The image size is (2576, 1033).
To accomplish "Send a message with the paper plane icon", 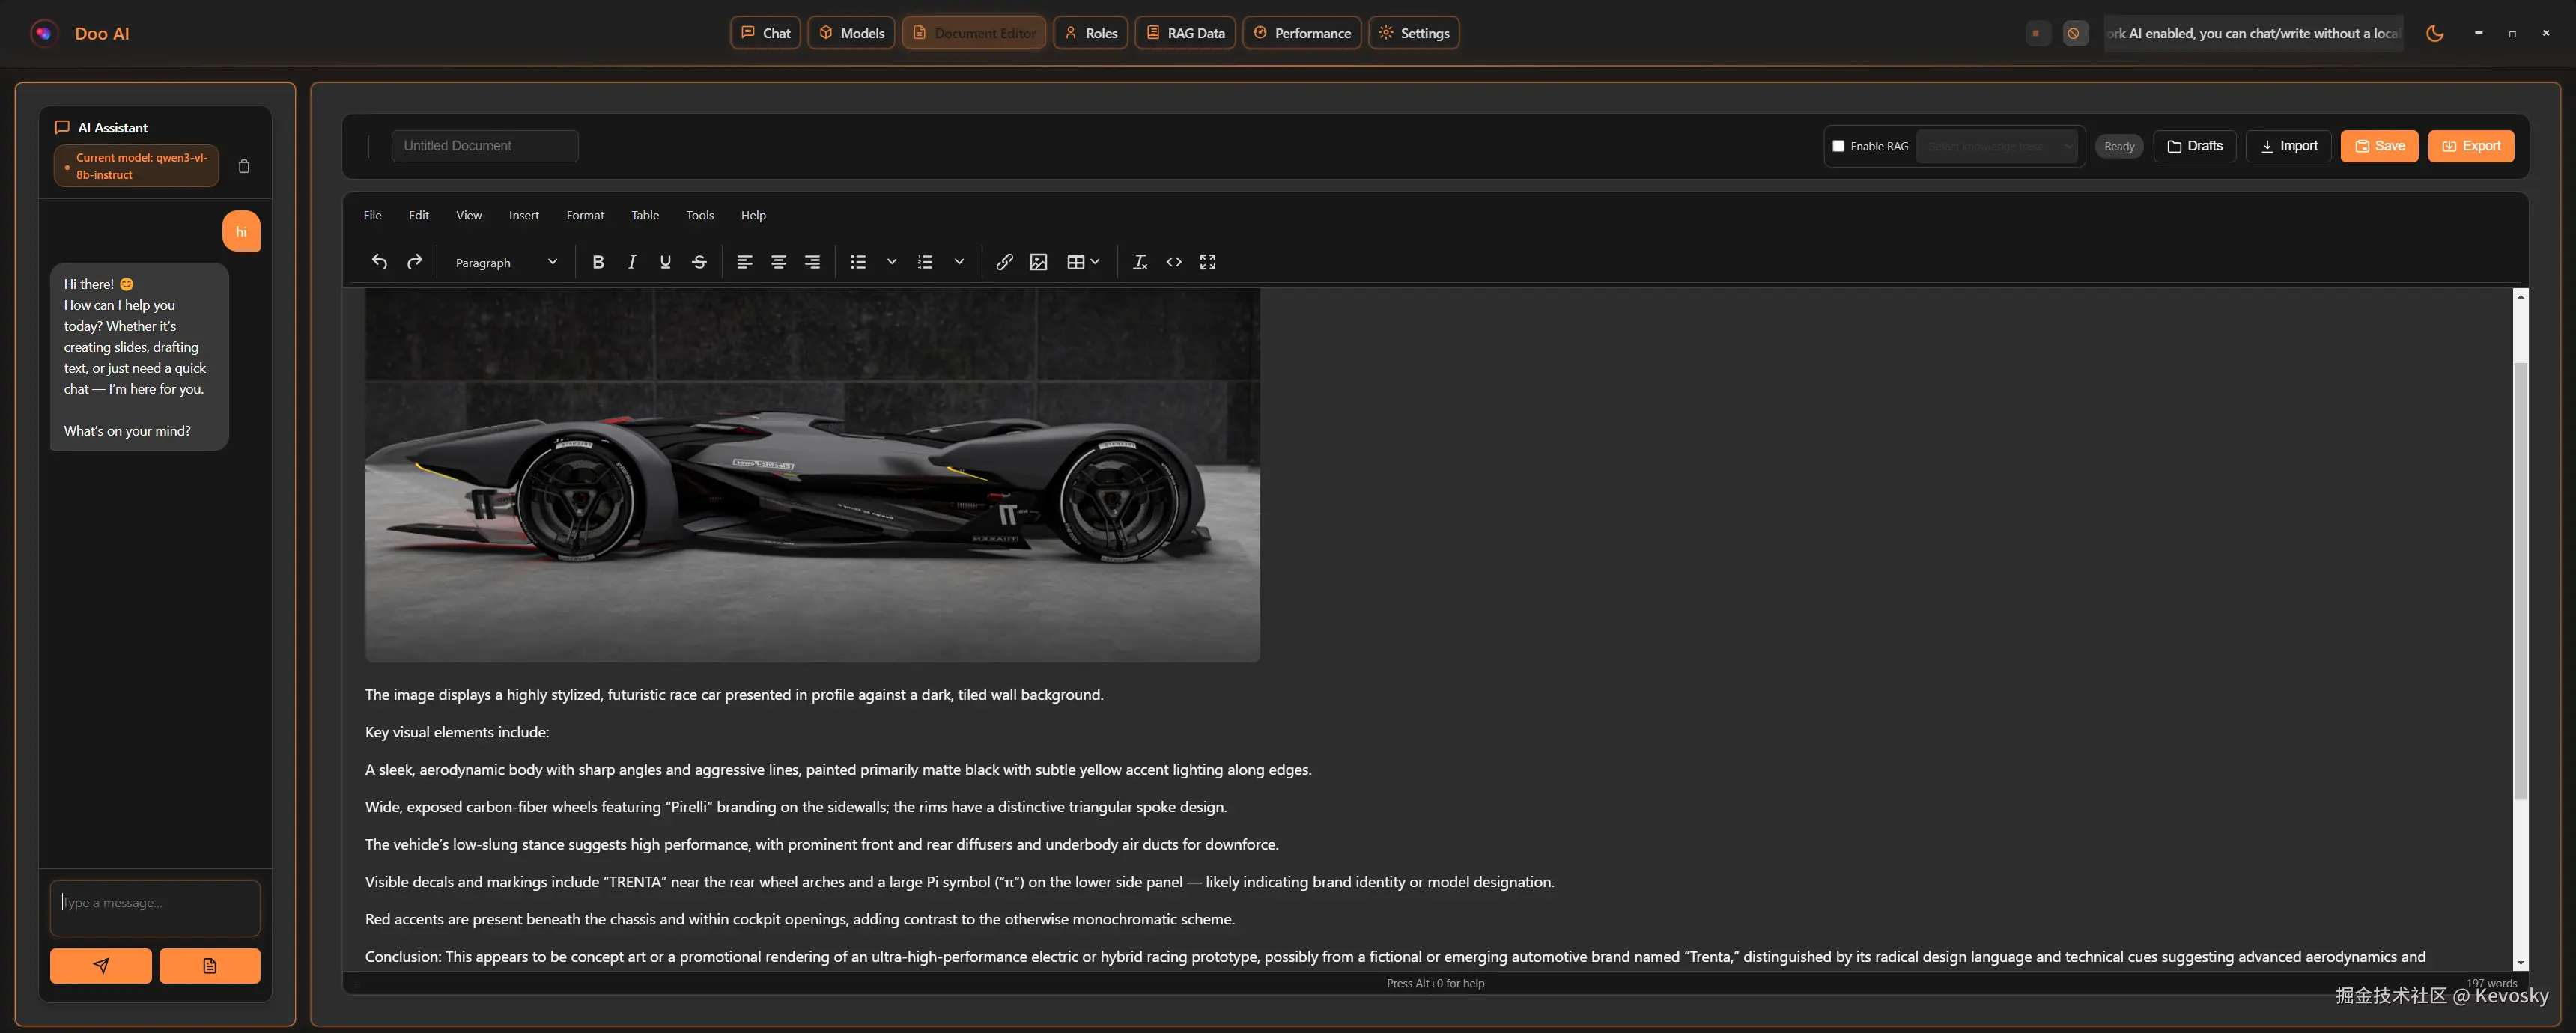I will click(x=100, y=965).
